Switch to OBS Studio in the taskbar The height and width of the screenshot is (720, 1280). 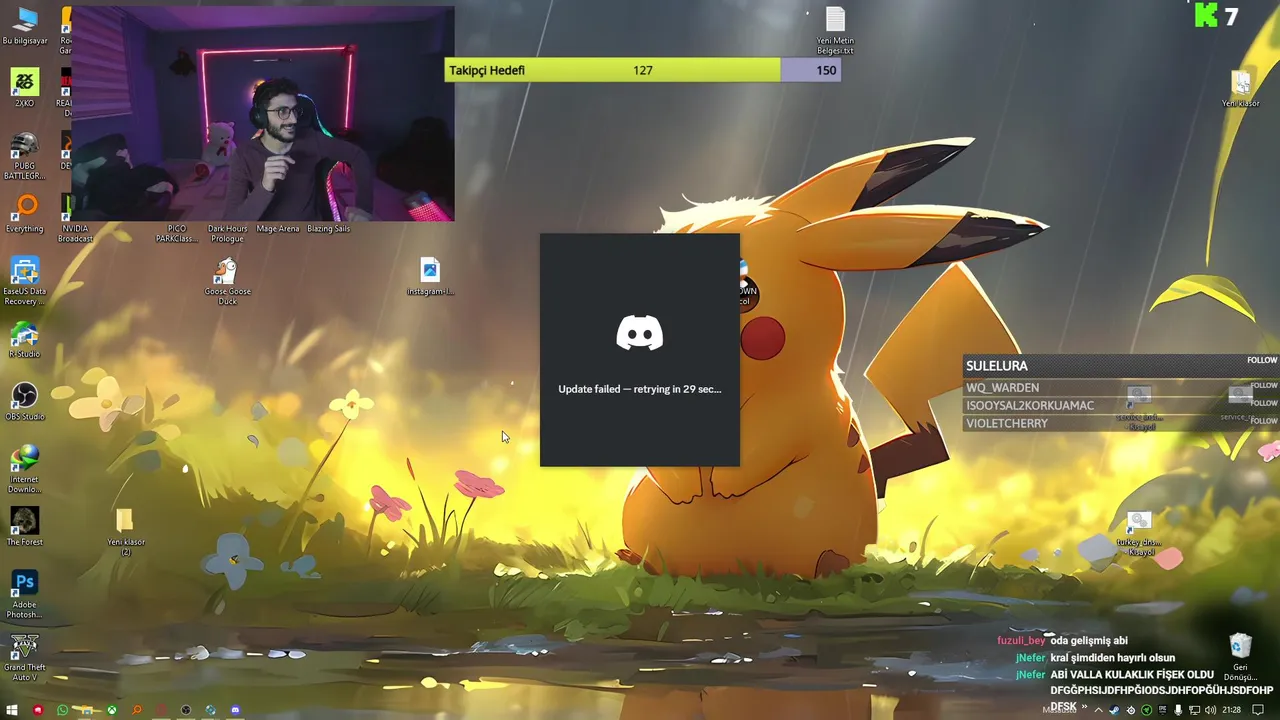coord(186,710)
